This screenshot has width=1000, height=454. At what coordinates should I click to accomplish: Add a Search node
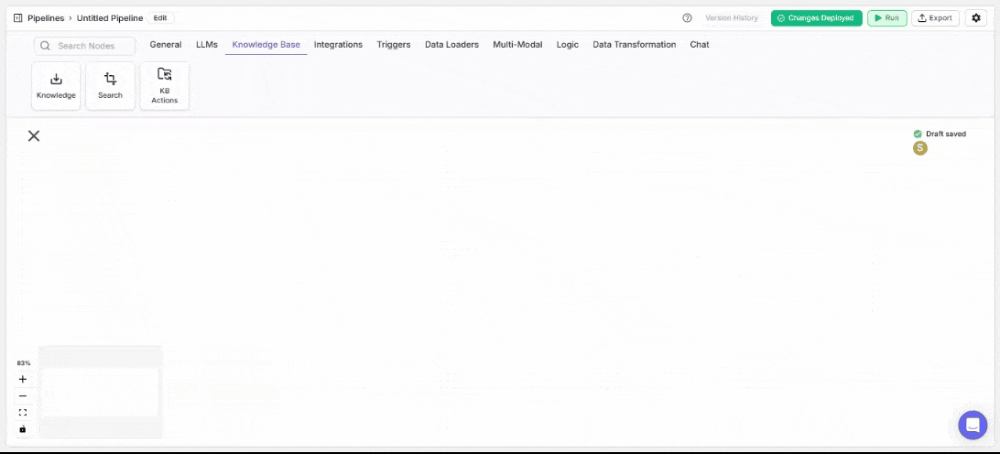pyautogui.click(x=110, y=86)
